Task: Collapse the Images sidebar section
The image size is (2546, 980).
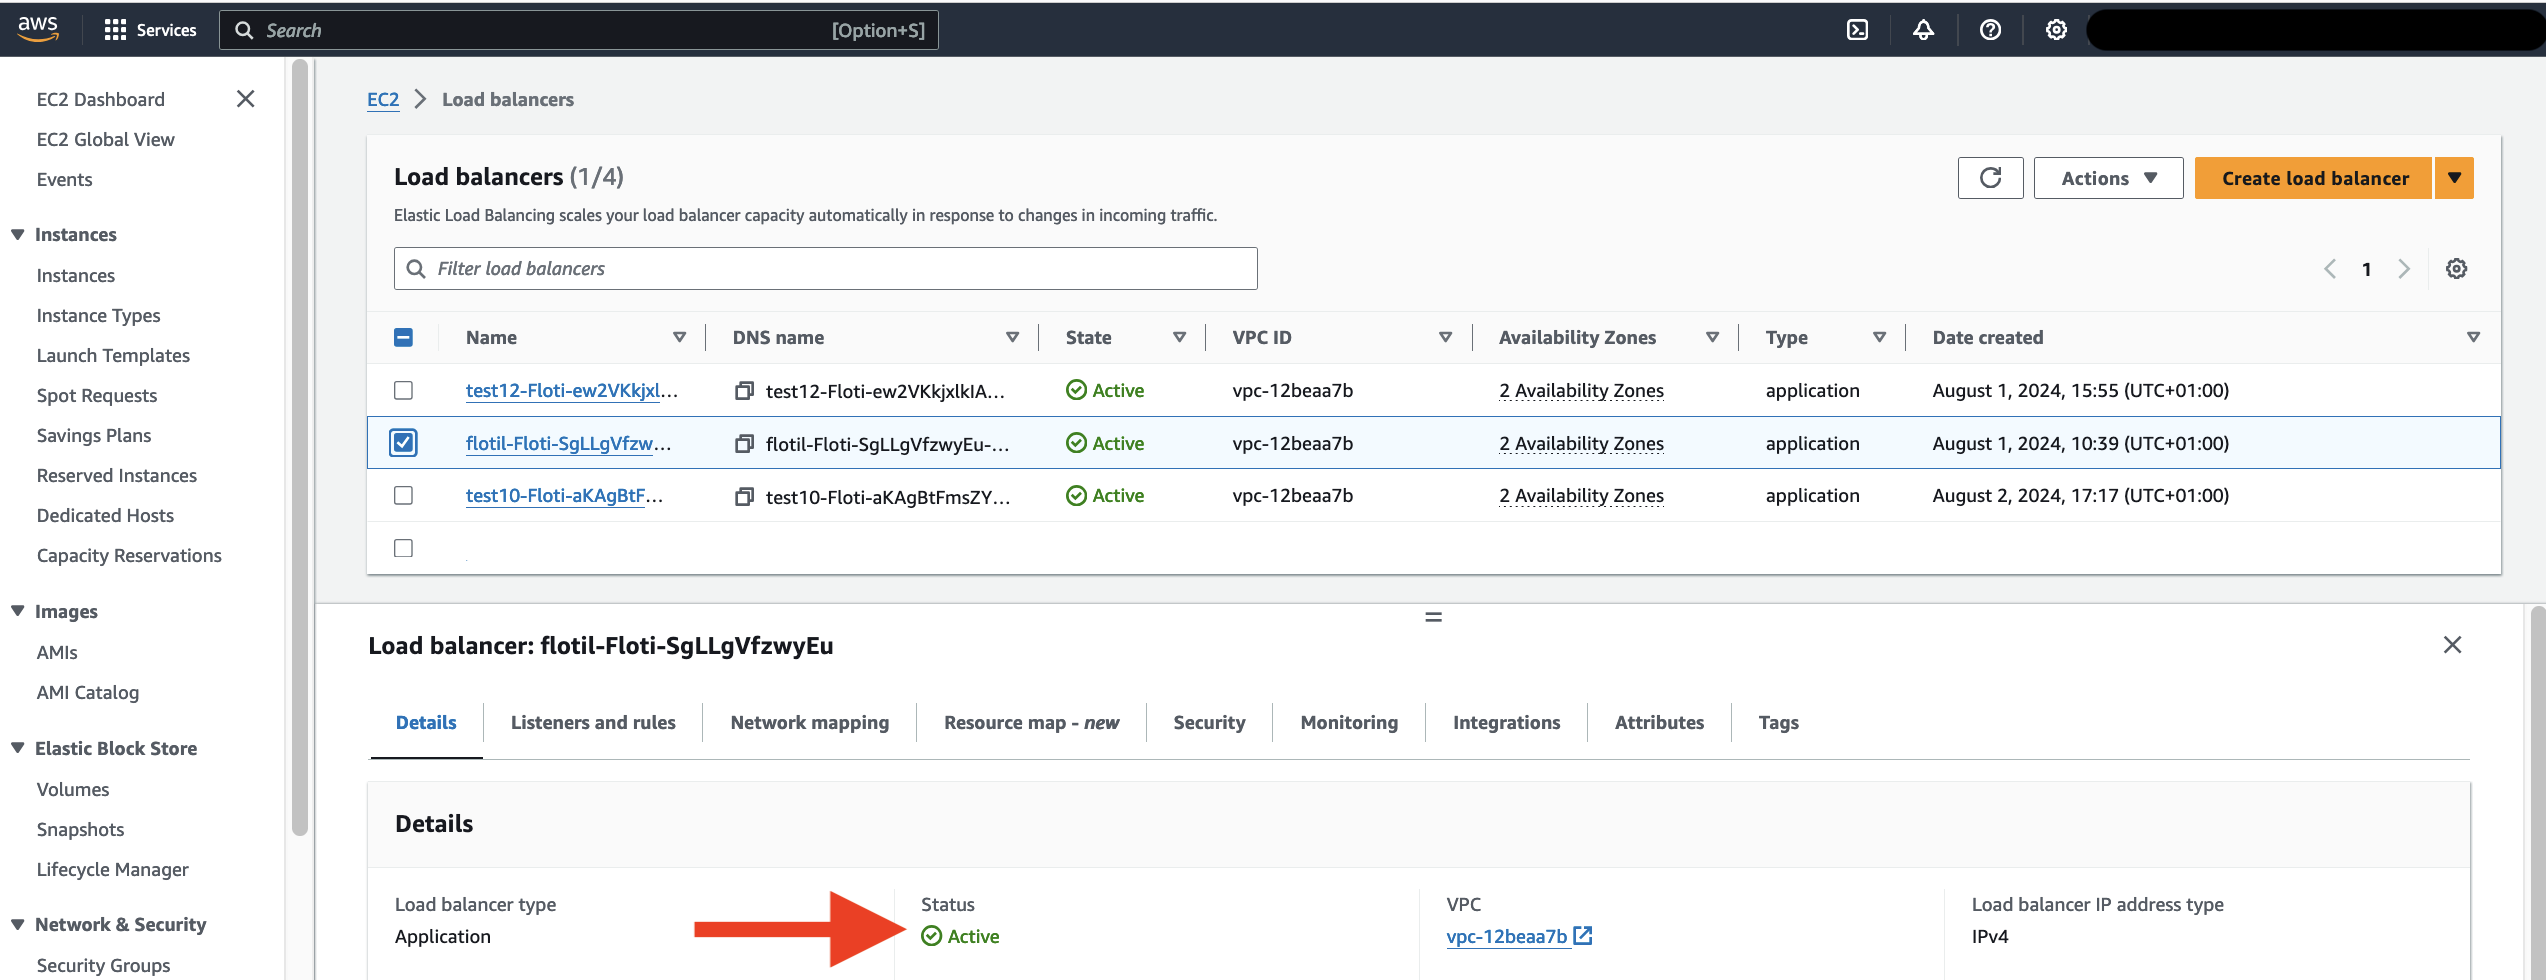Action: click(x=17, y=611)
